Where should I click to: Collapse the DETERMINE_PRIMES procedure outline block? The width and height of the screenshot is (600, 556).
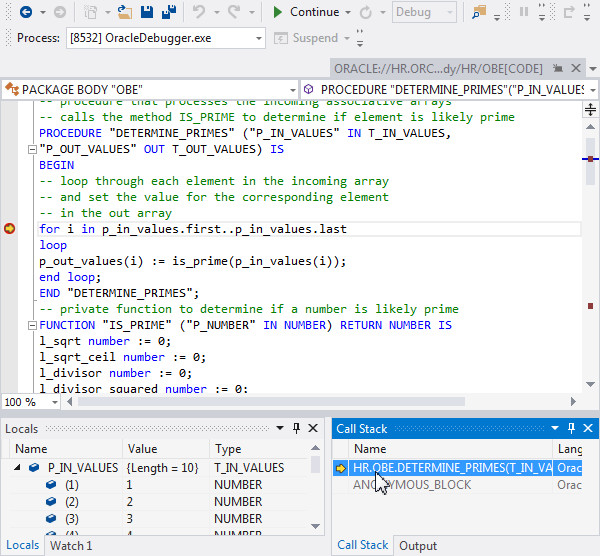[x=33, y=150]
